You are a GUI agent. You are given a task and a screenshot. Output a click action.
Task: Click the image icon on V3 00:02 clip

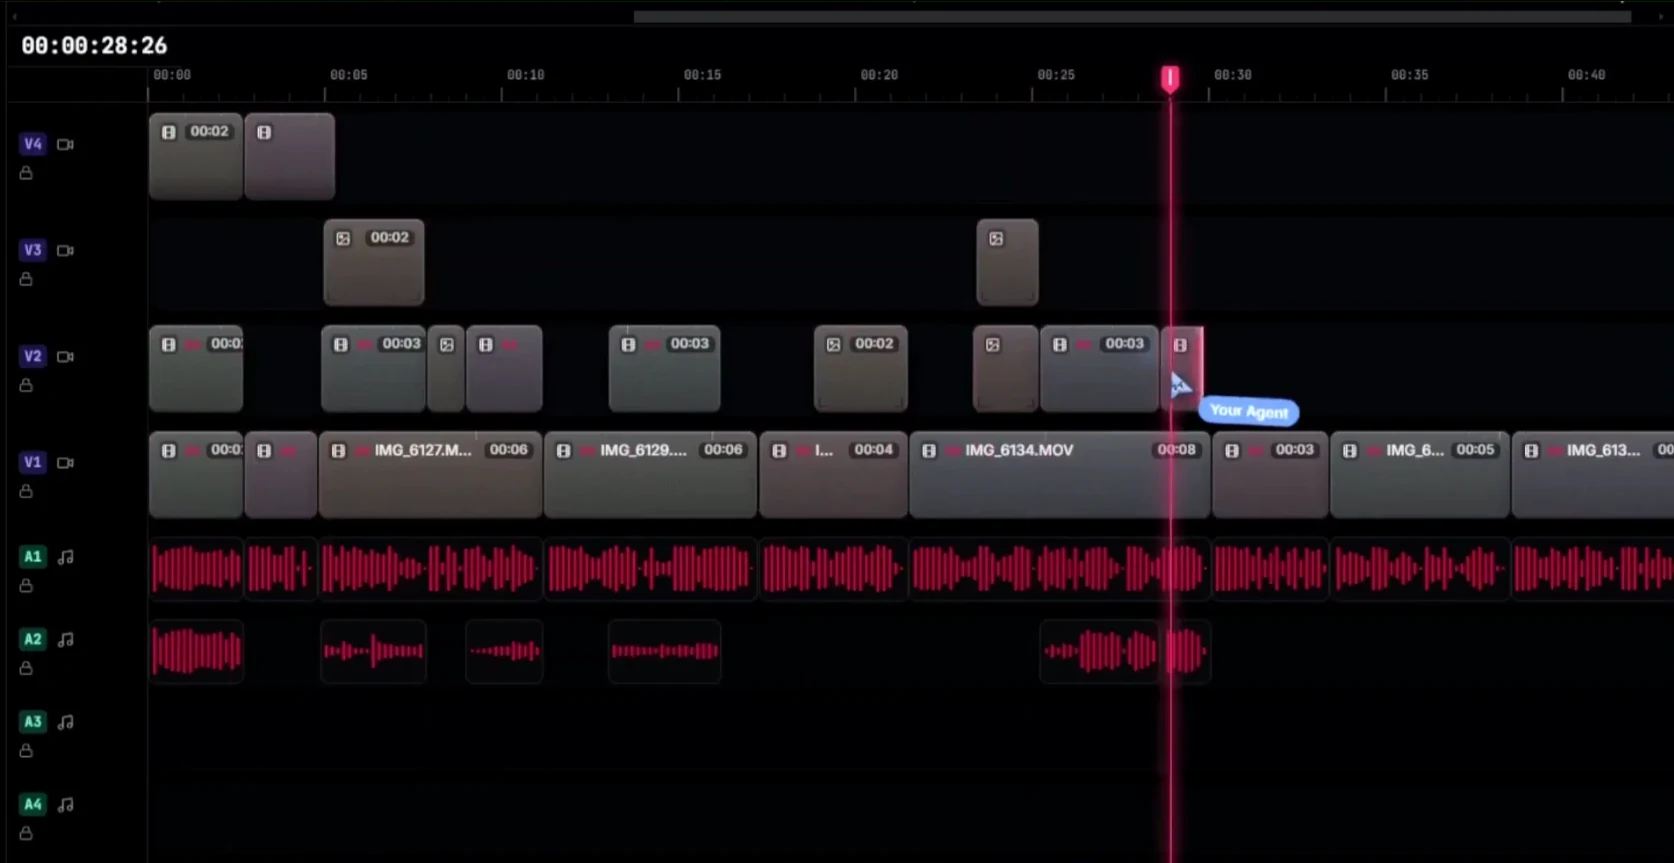[343, 238]
